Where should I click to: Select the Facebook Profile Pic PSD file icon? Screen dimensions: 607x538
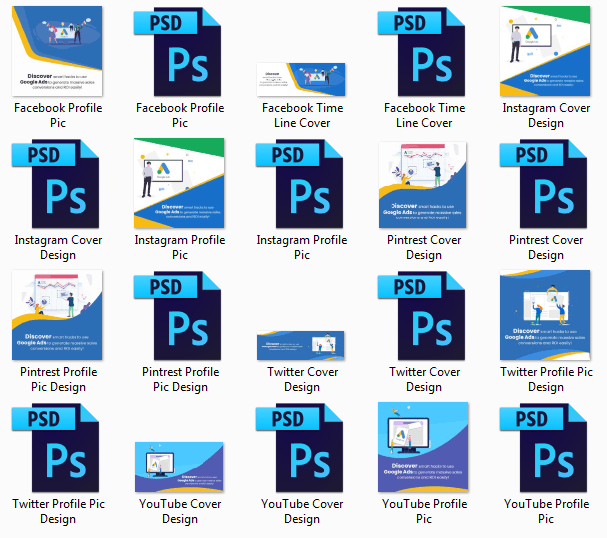(x=179, y=50)
